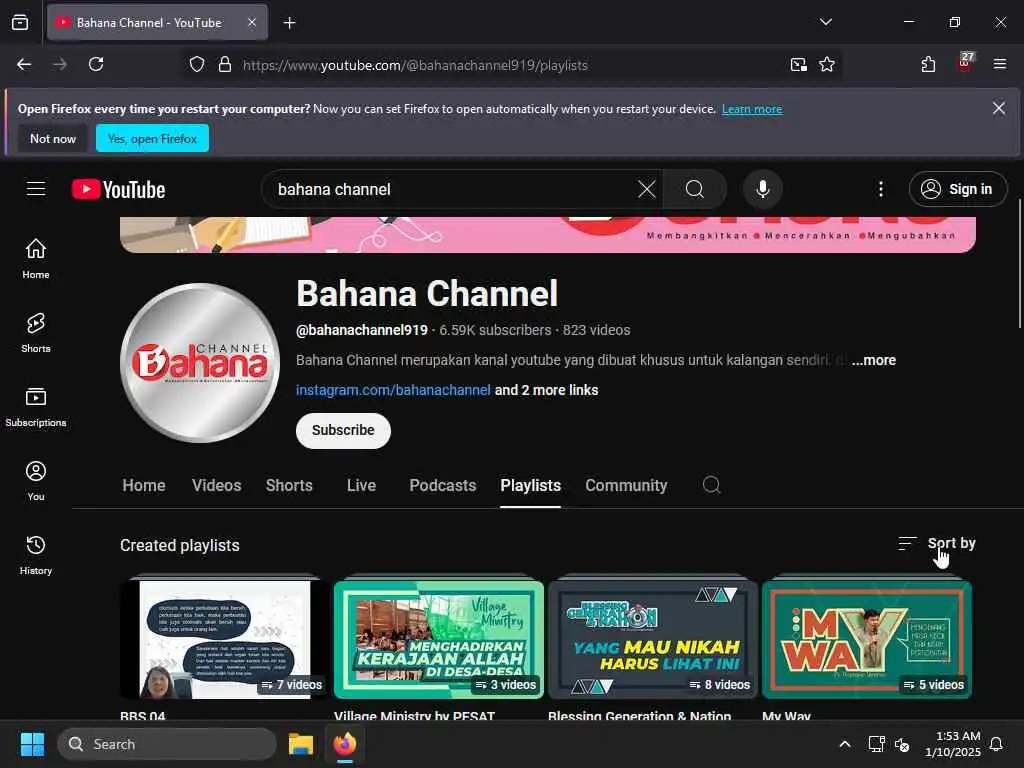Click the pink channel banner image
Image resolution: width=1024 pixels, height=768 pixels.
[x=547, y=234]
